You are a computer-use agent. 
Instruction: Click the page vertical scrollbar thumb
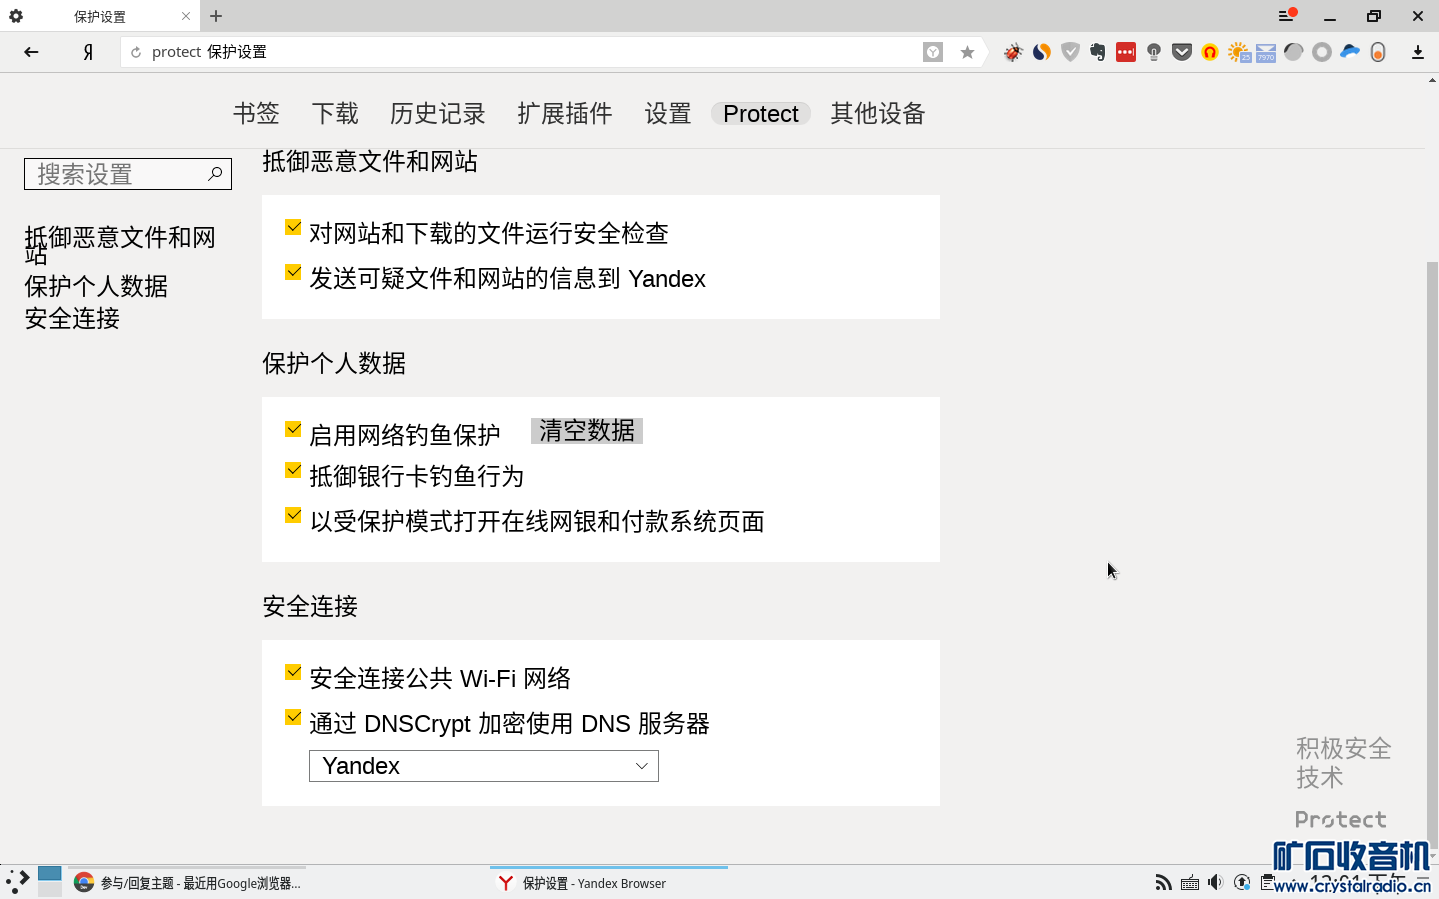click(x=1433, y=555)
